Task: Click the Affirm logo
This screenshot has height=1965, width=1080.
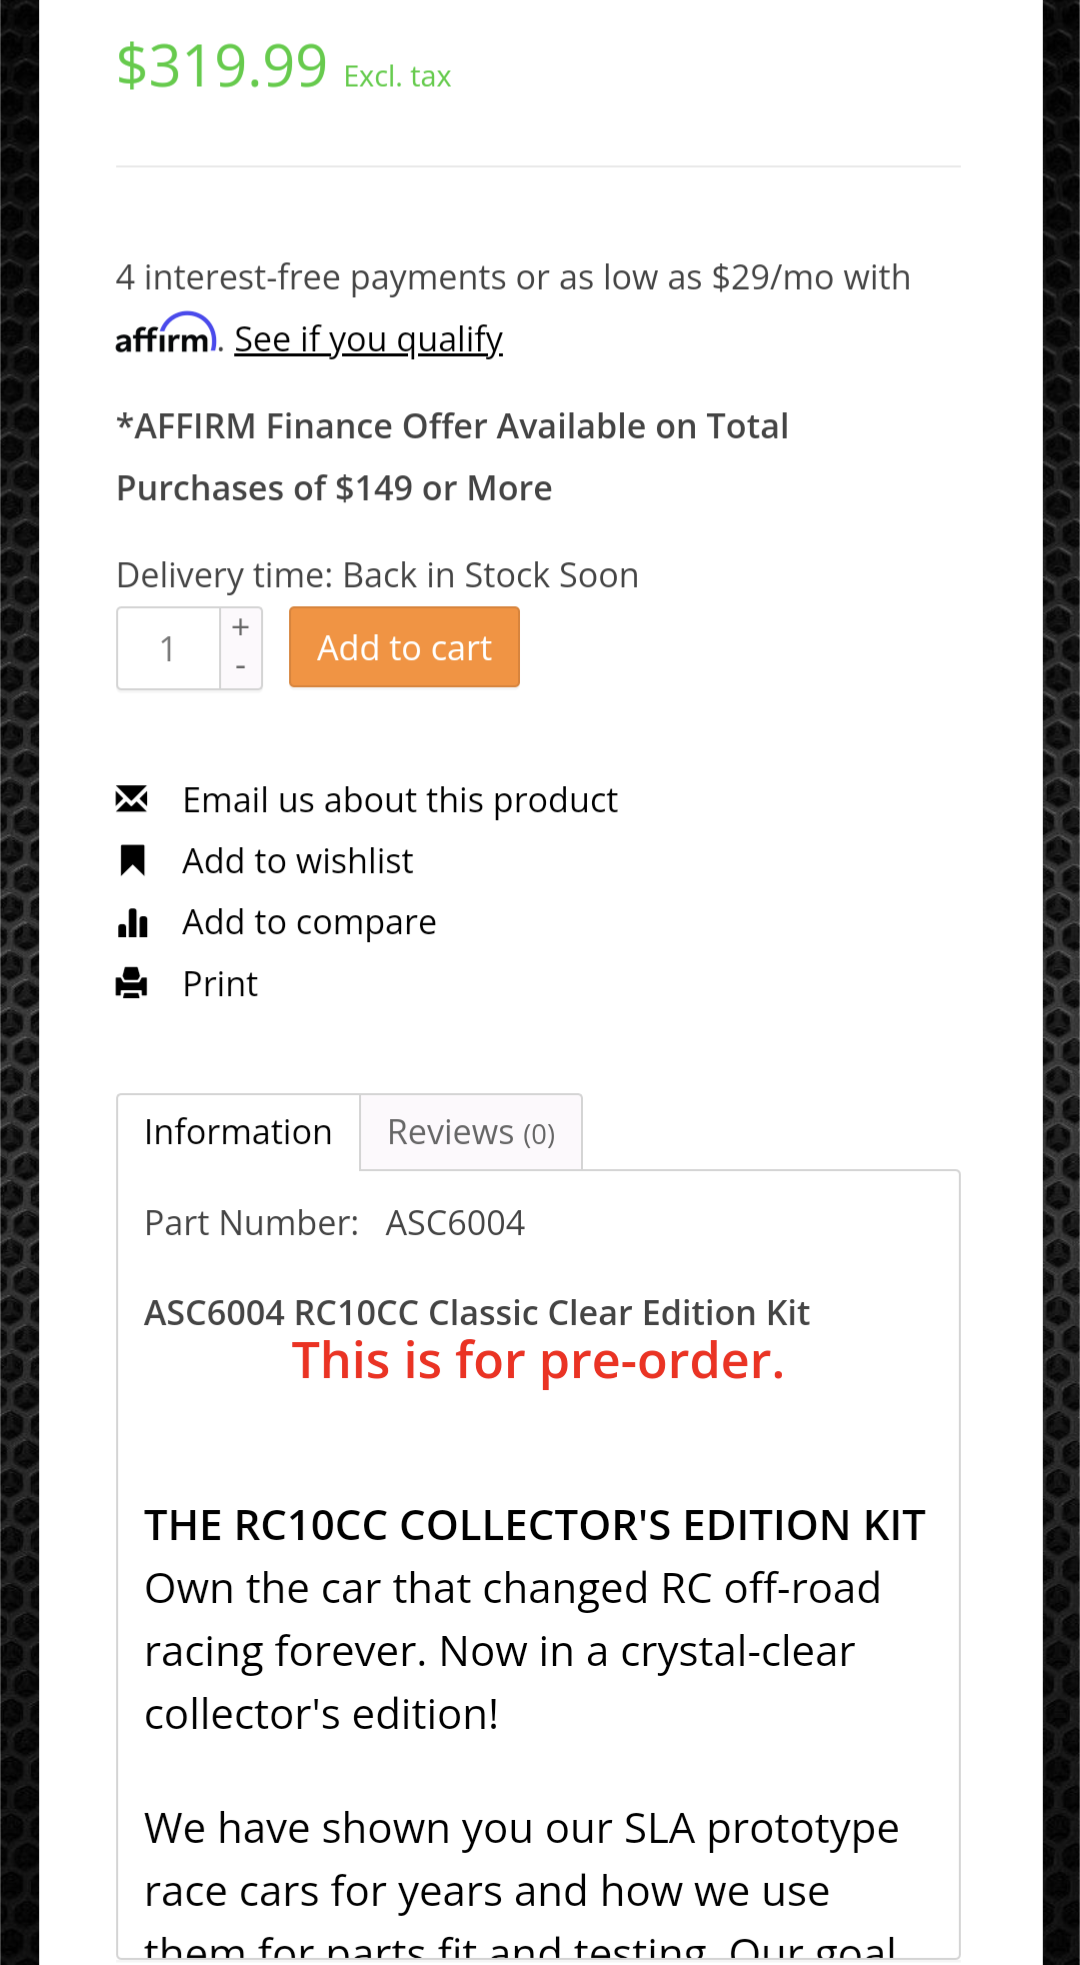Action: point(166,335)
